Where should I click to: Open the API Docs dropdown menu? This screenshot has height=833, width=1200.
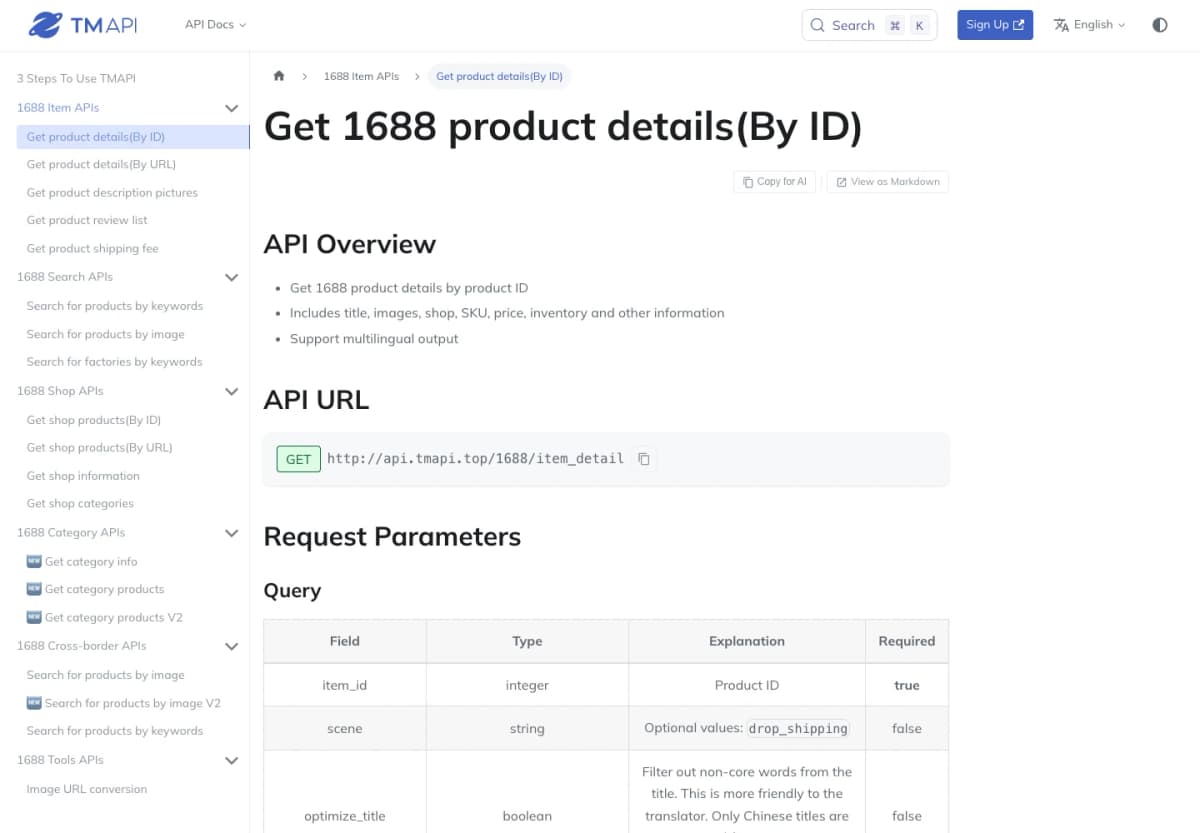pyautogui.click(x=215, y=25)
